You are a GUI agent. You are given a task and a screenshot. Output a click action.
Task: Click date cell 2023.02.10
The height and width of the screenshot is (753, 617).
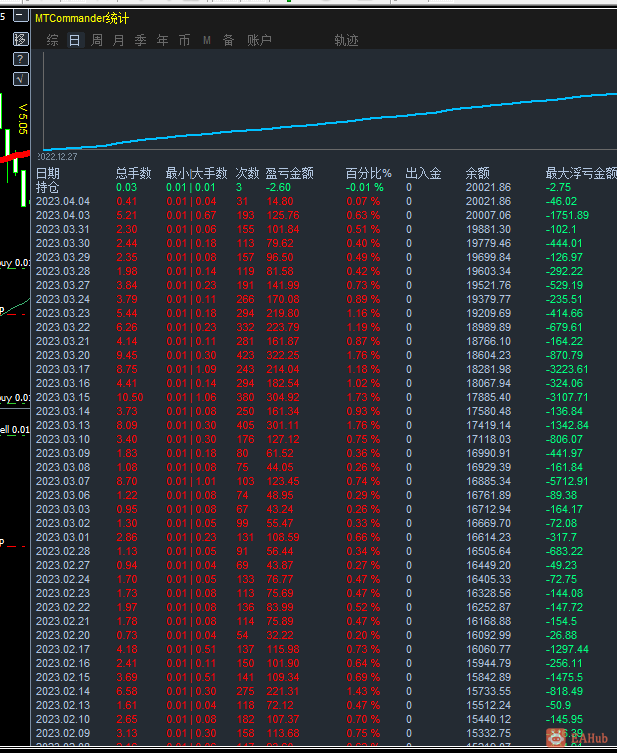(63, 719)
